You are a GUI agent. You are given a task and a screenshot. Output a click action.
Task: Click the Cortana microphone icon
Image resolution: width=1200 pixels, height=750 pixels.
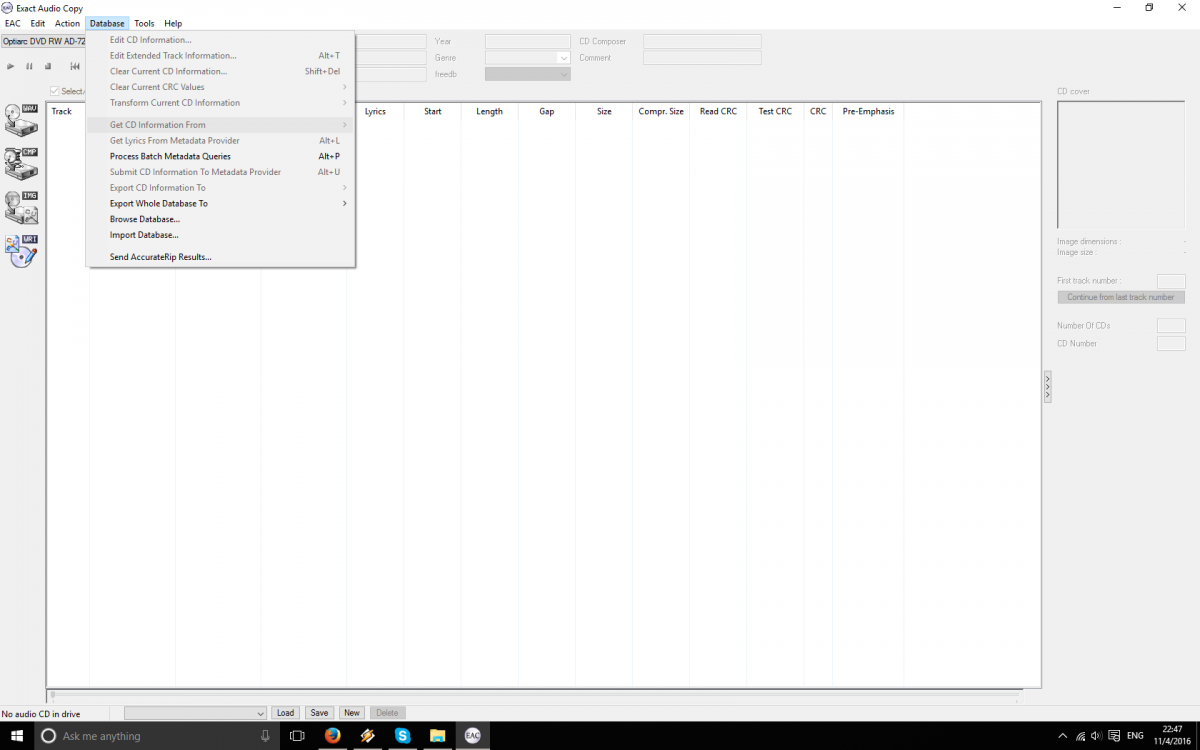click(265, 735)
